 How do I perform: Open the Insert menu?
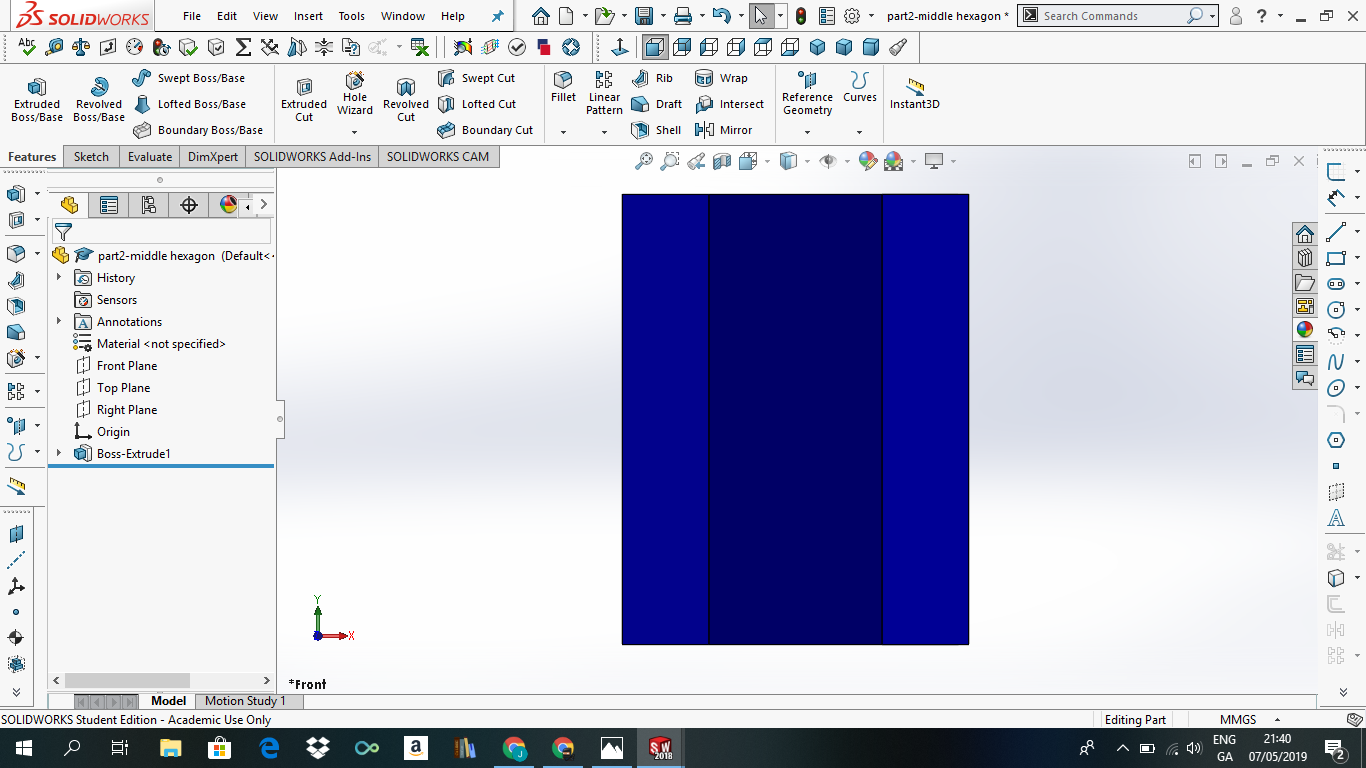pos(308,16)
